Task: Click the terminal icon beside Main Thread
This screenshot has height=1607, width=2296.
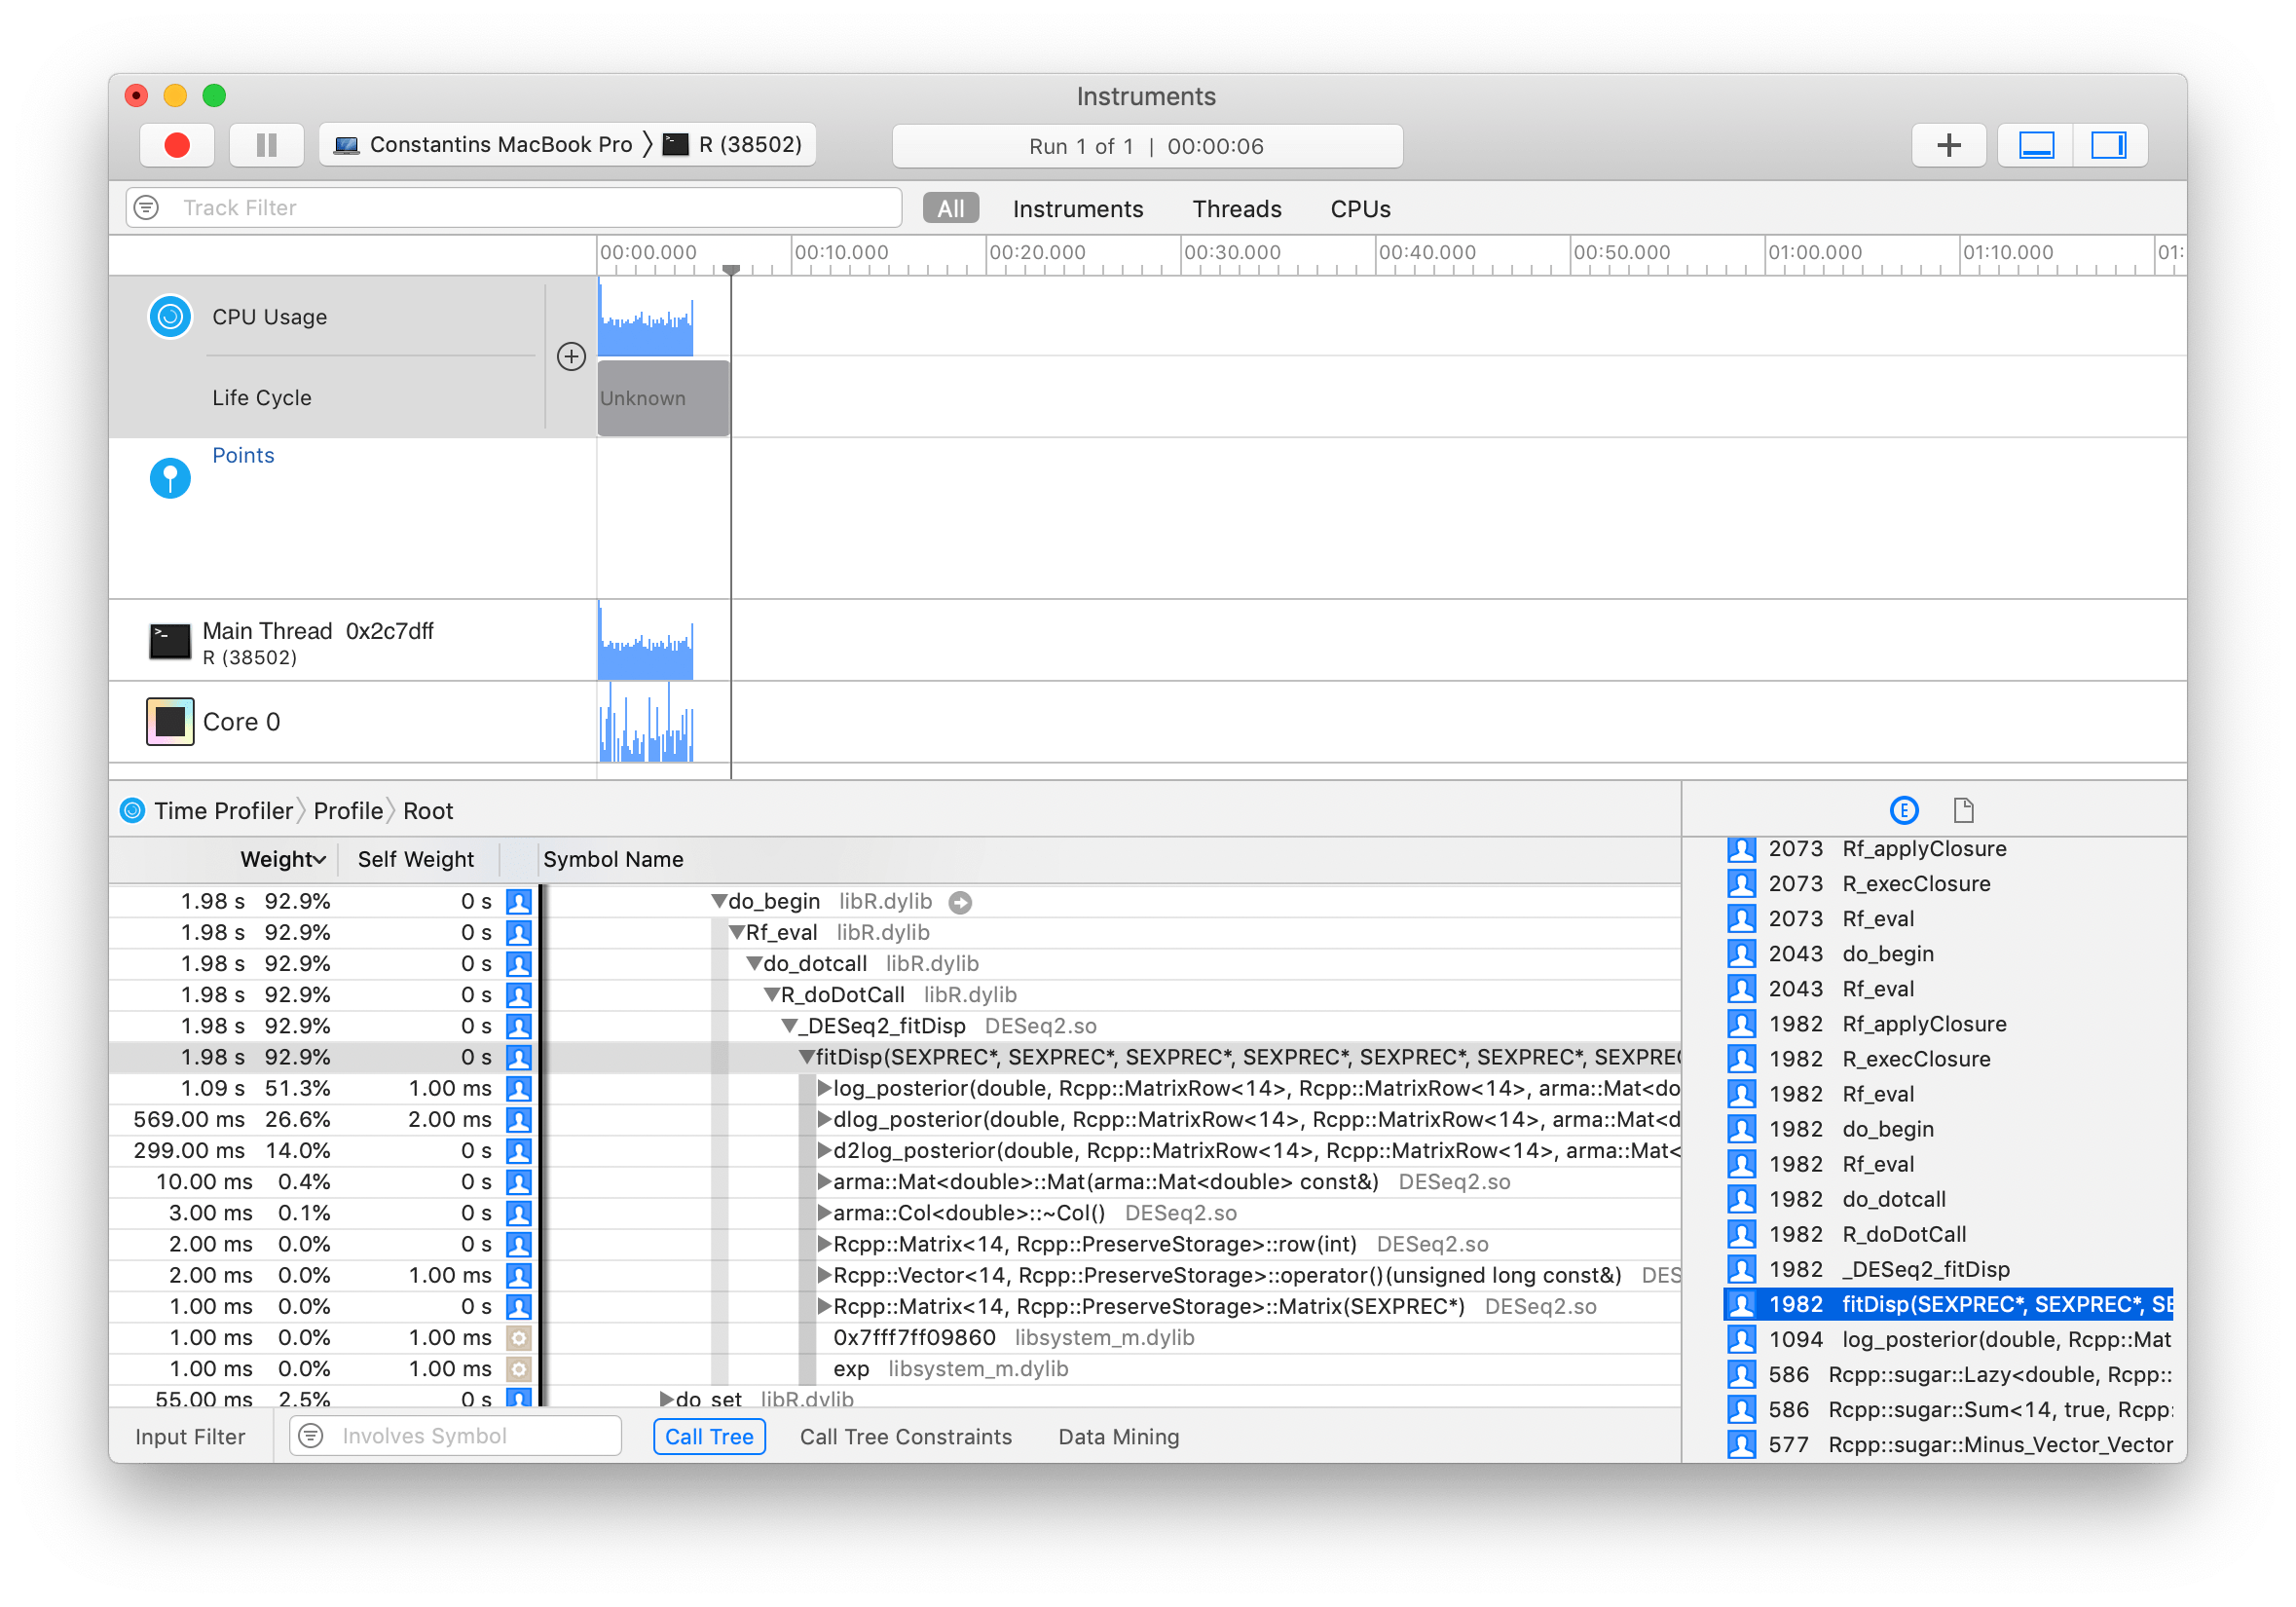Action: pos(169,641)
